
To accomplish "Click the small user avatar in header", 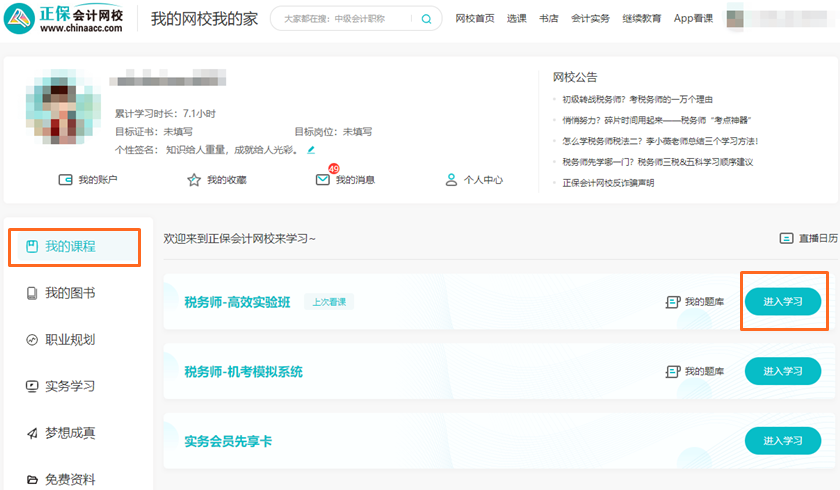I will click(x=735, y=19).
